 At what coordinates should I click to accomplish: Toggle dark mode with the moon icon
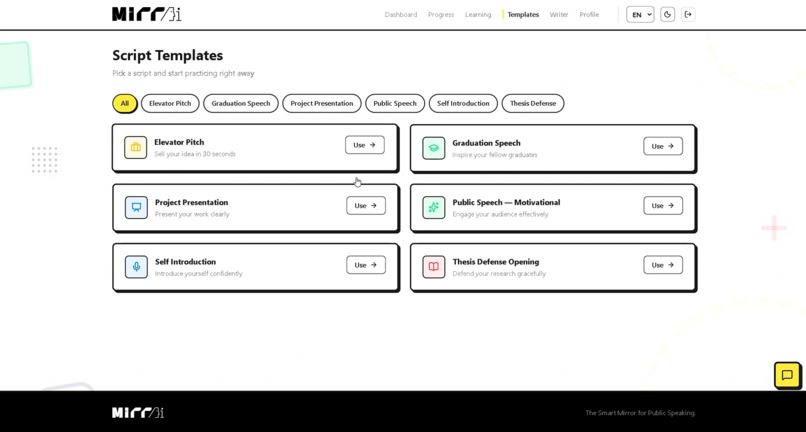click(667, 14)
